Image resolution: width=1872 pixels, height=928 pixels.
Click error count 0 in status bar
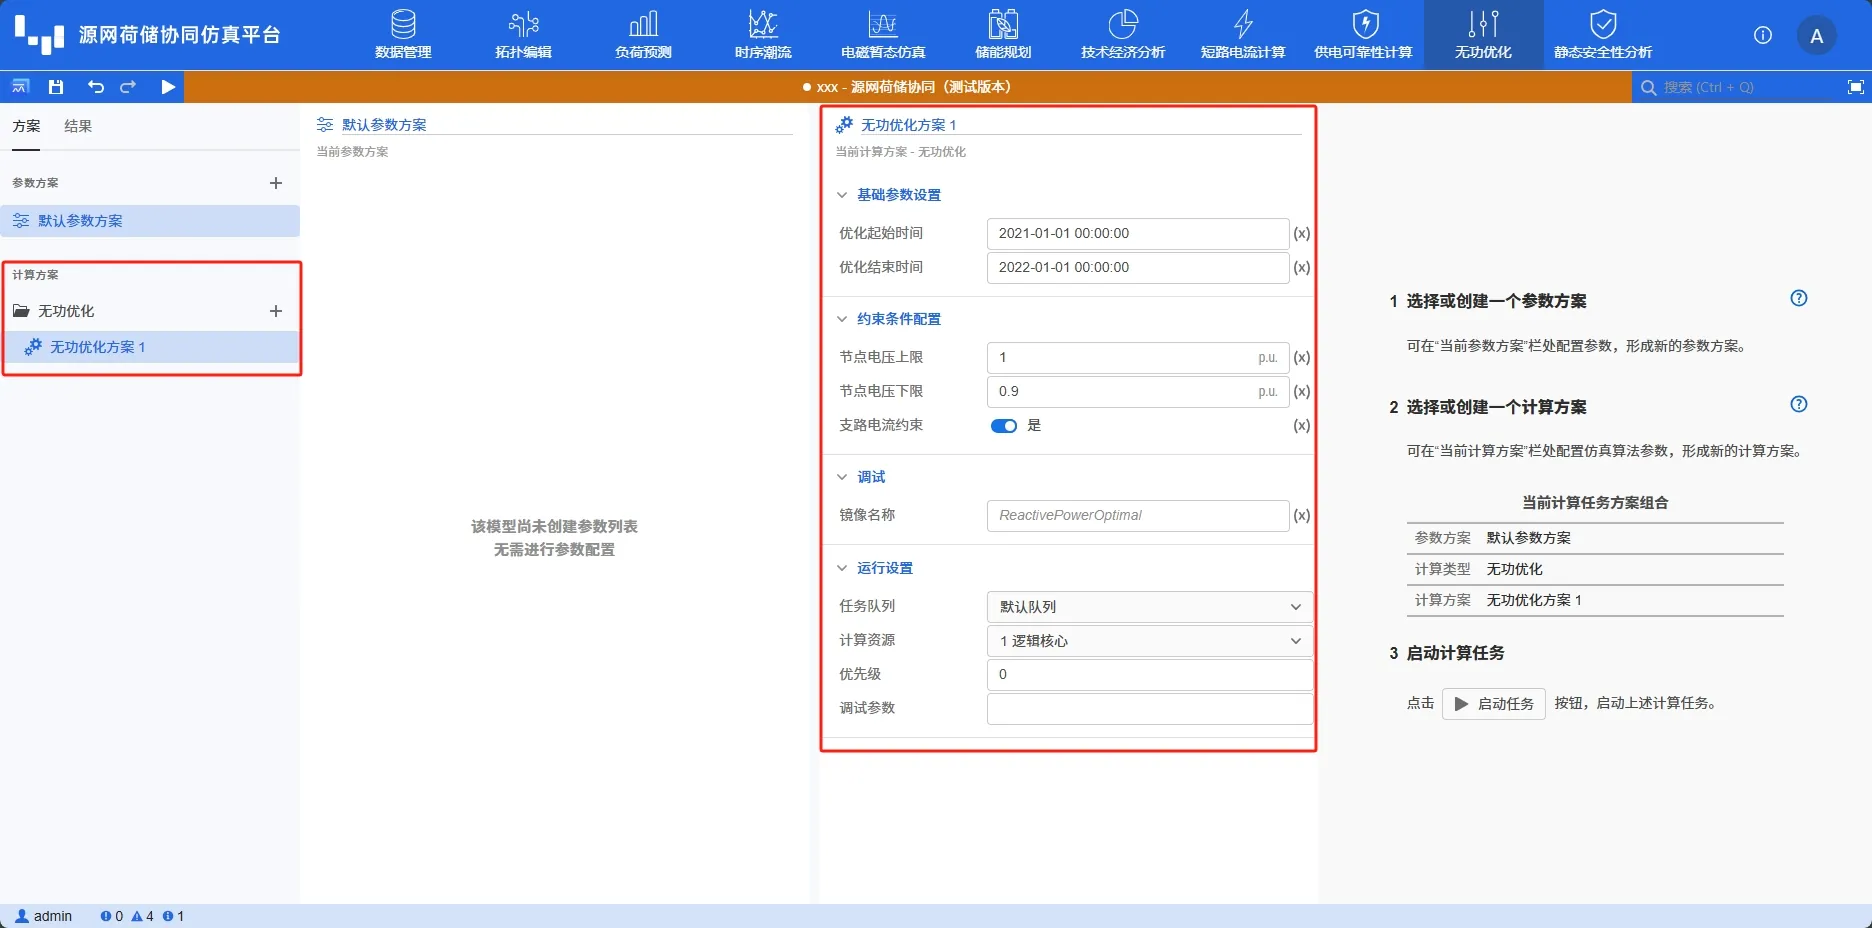(112, 916)
